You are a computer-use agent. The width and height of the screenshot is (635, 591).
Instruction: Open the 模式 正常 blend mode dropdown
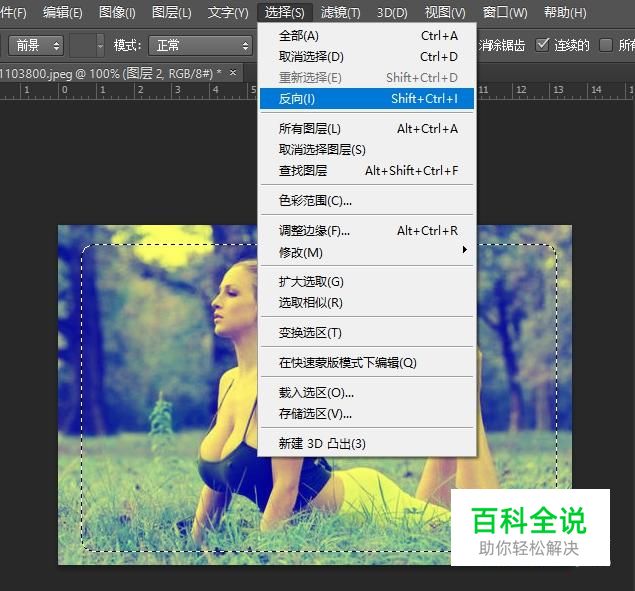point(200,45)
